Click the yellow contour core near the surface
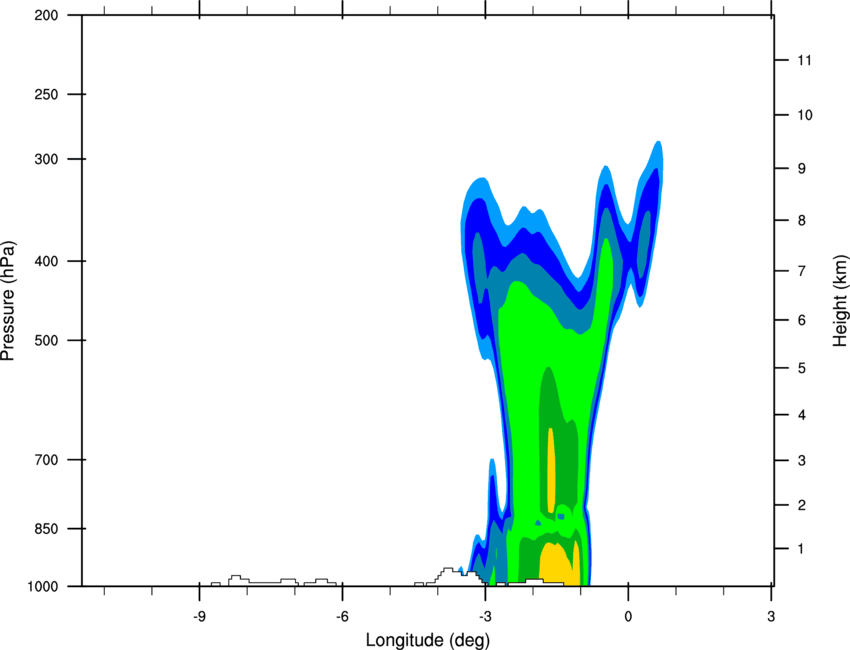Viewport: 850px width, 650px height. [558, 564]
